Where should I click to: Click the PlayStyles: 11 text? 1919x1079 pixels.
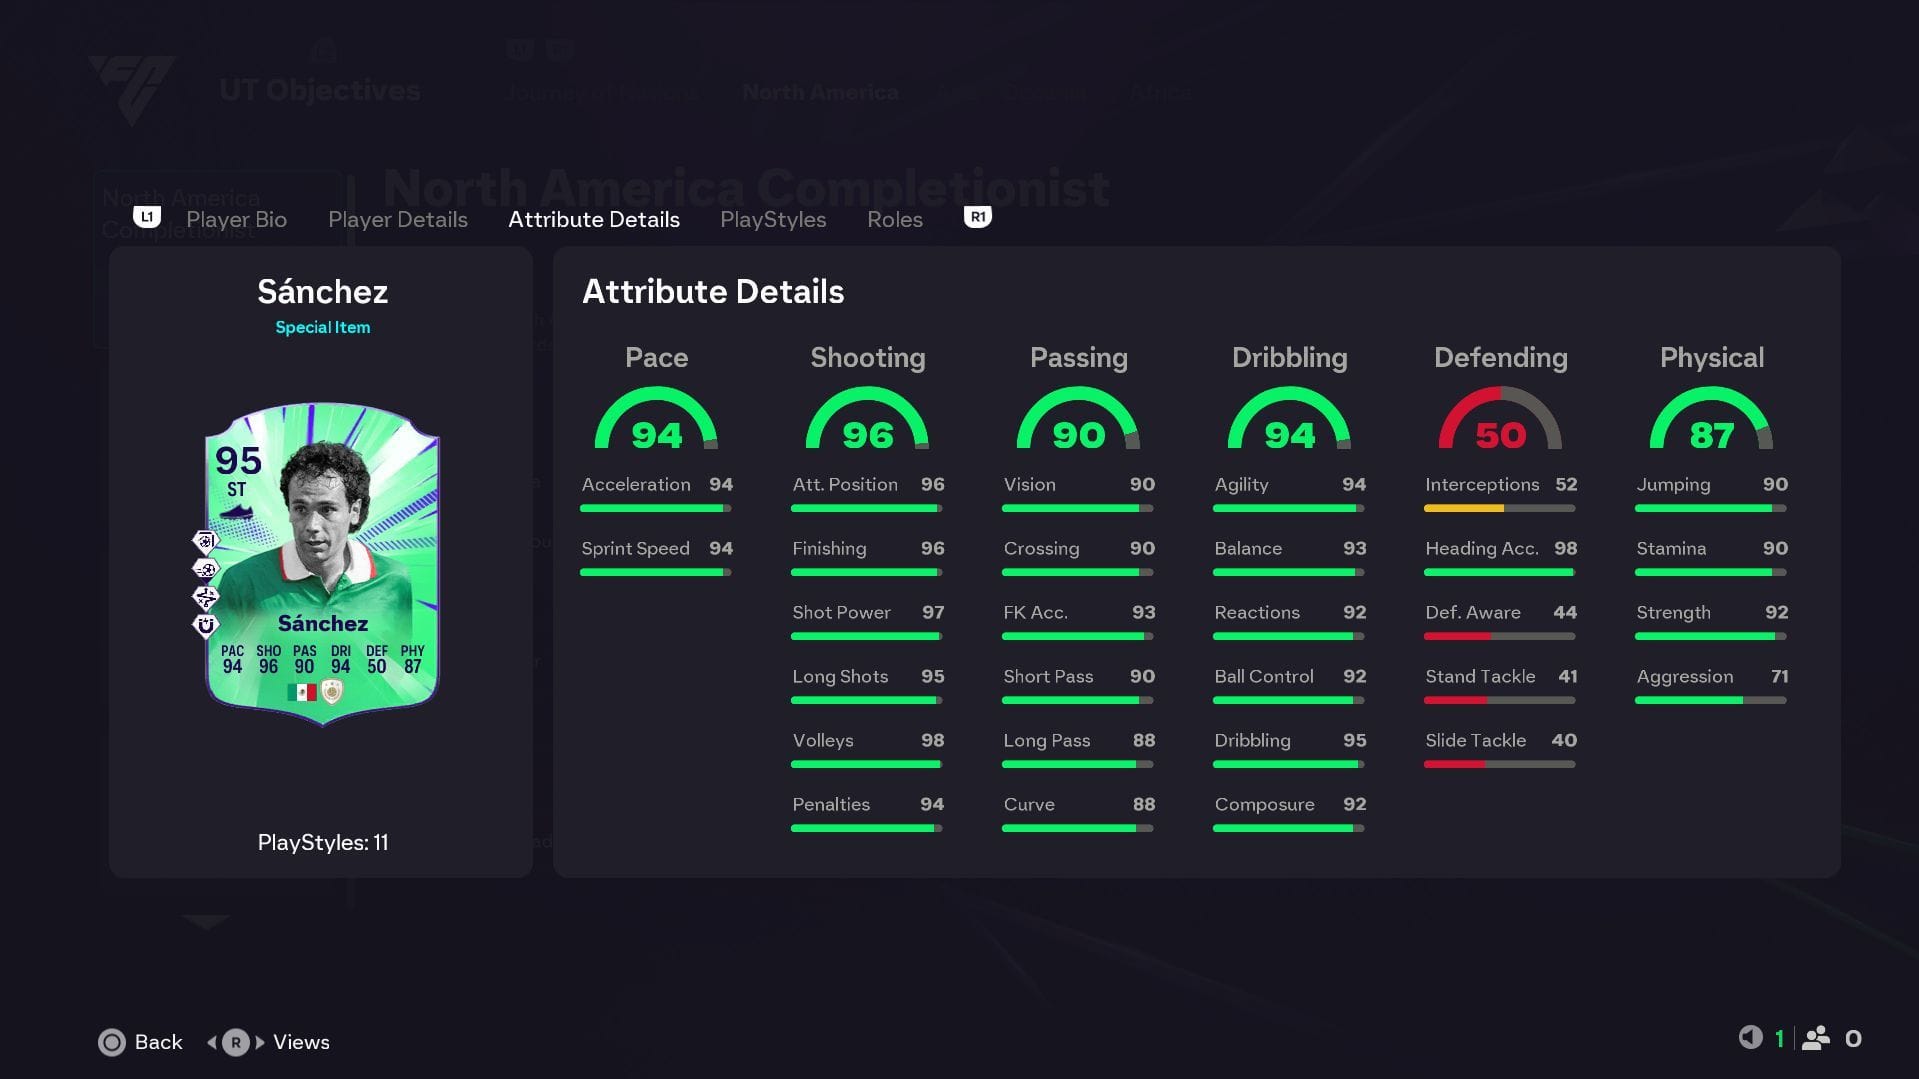[x=322, y=843]
